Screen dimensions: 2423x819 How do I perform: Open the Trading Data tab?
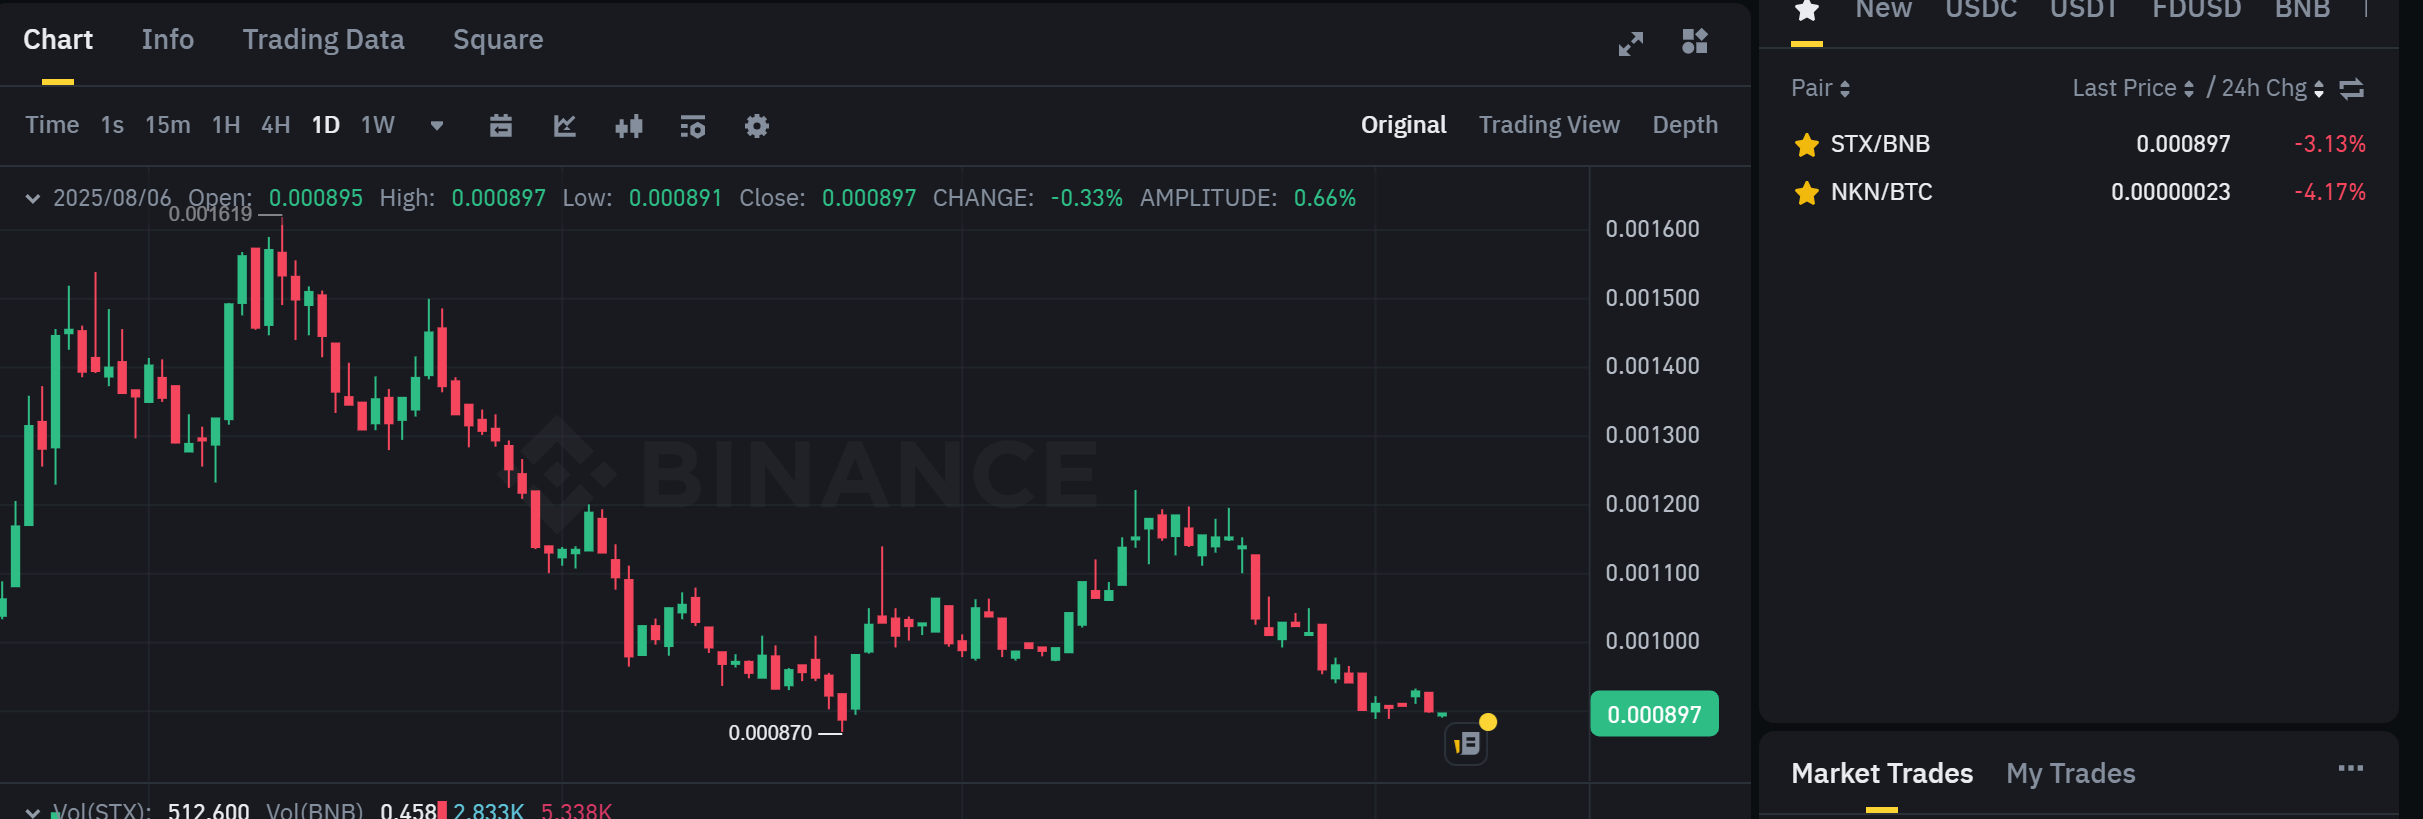pos(323,40)
